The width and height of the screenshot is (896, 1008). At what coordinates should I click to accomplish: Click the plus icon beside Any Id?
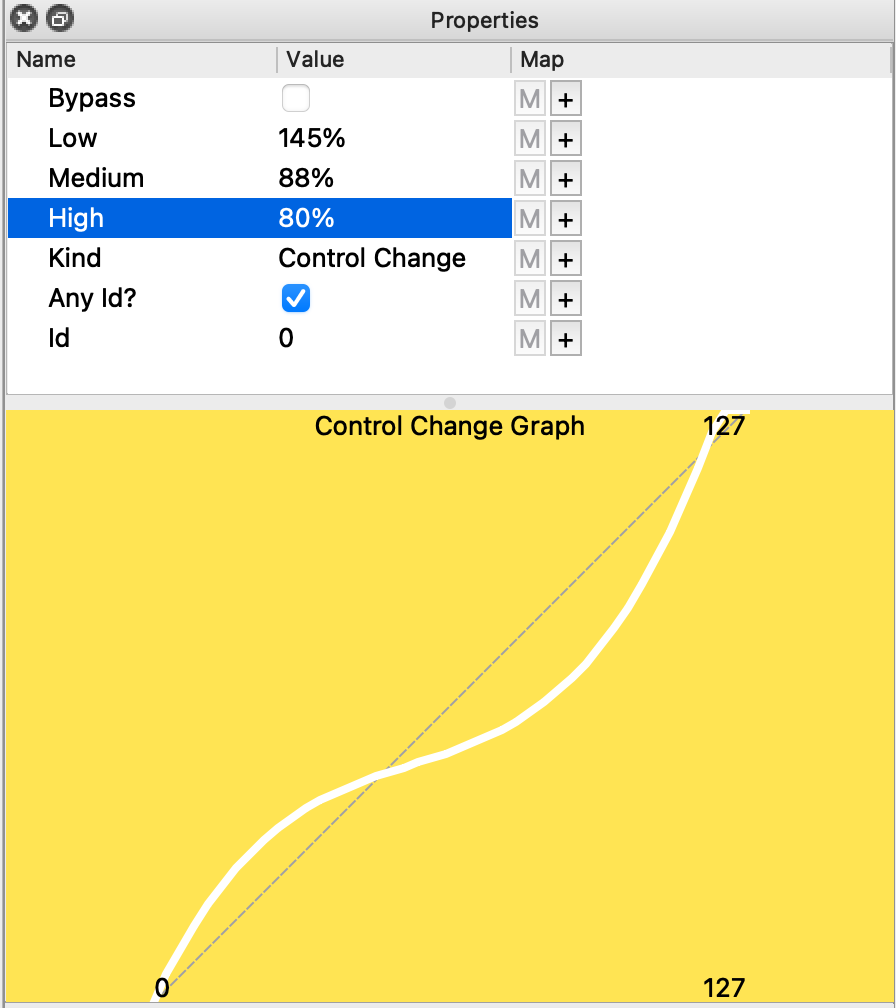click(x=566, y=299)
